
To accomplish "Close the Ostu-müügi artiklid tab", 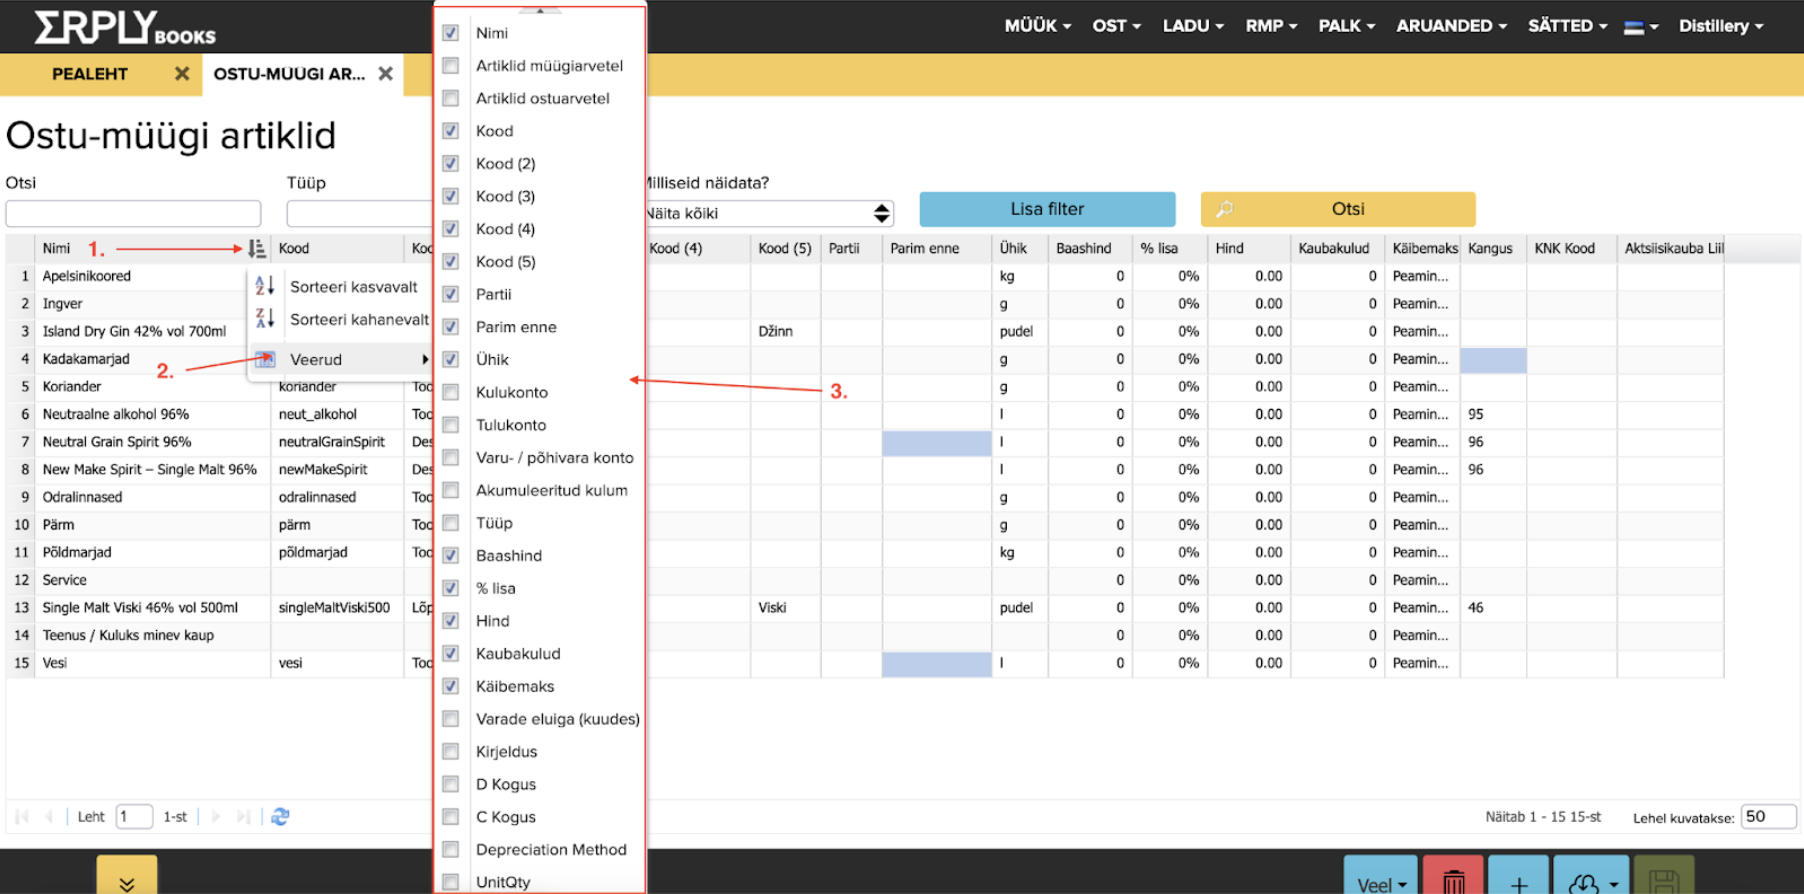I will coord(385,74).
